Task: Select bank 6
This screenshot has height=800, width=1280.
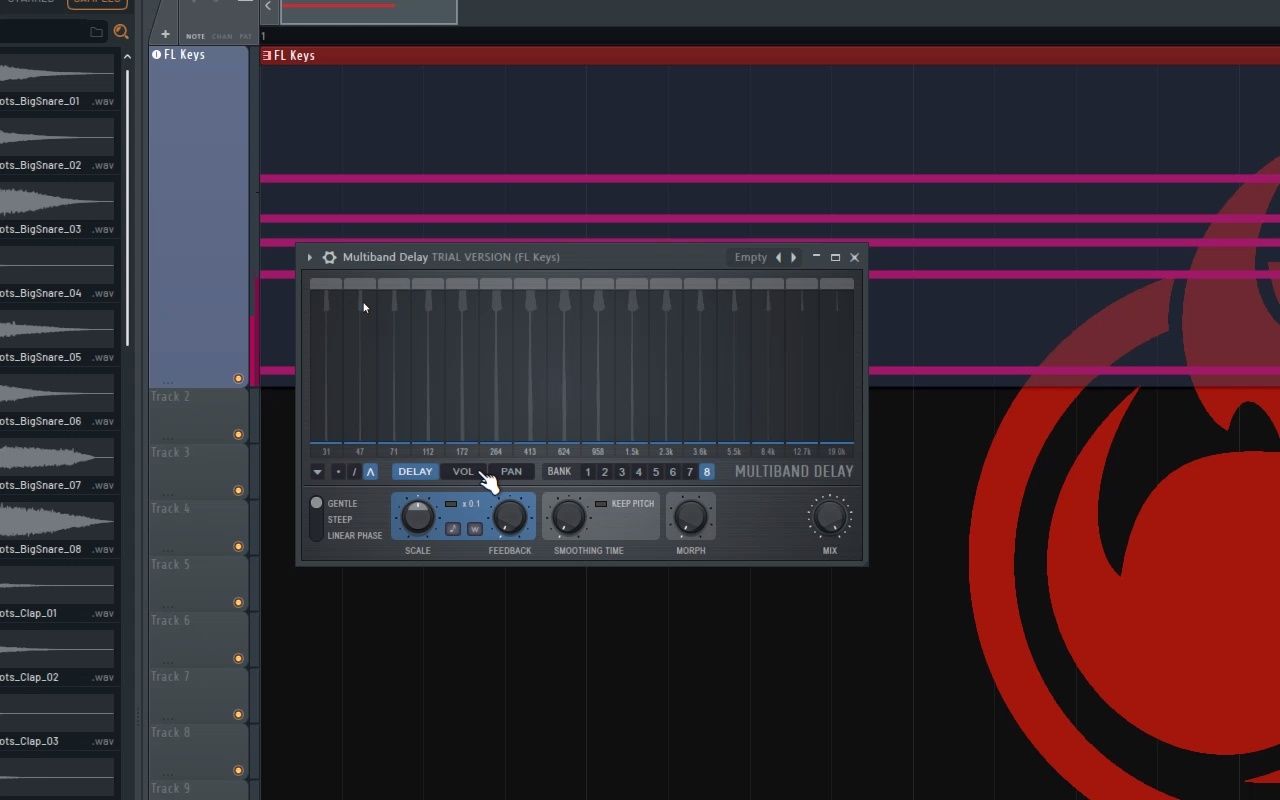Action: [673, 472]
